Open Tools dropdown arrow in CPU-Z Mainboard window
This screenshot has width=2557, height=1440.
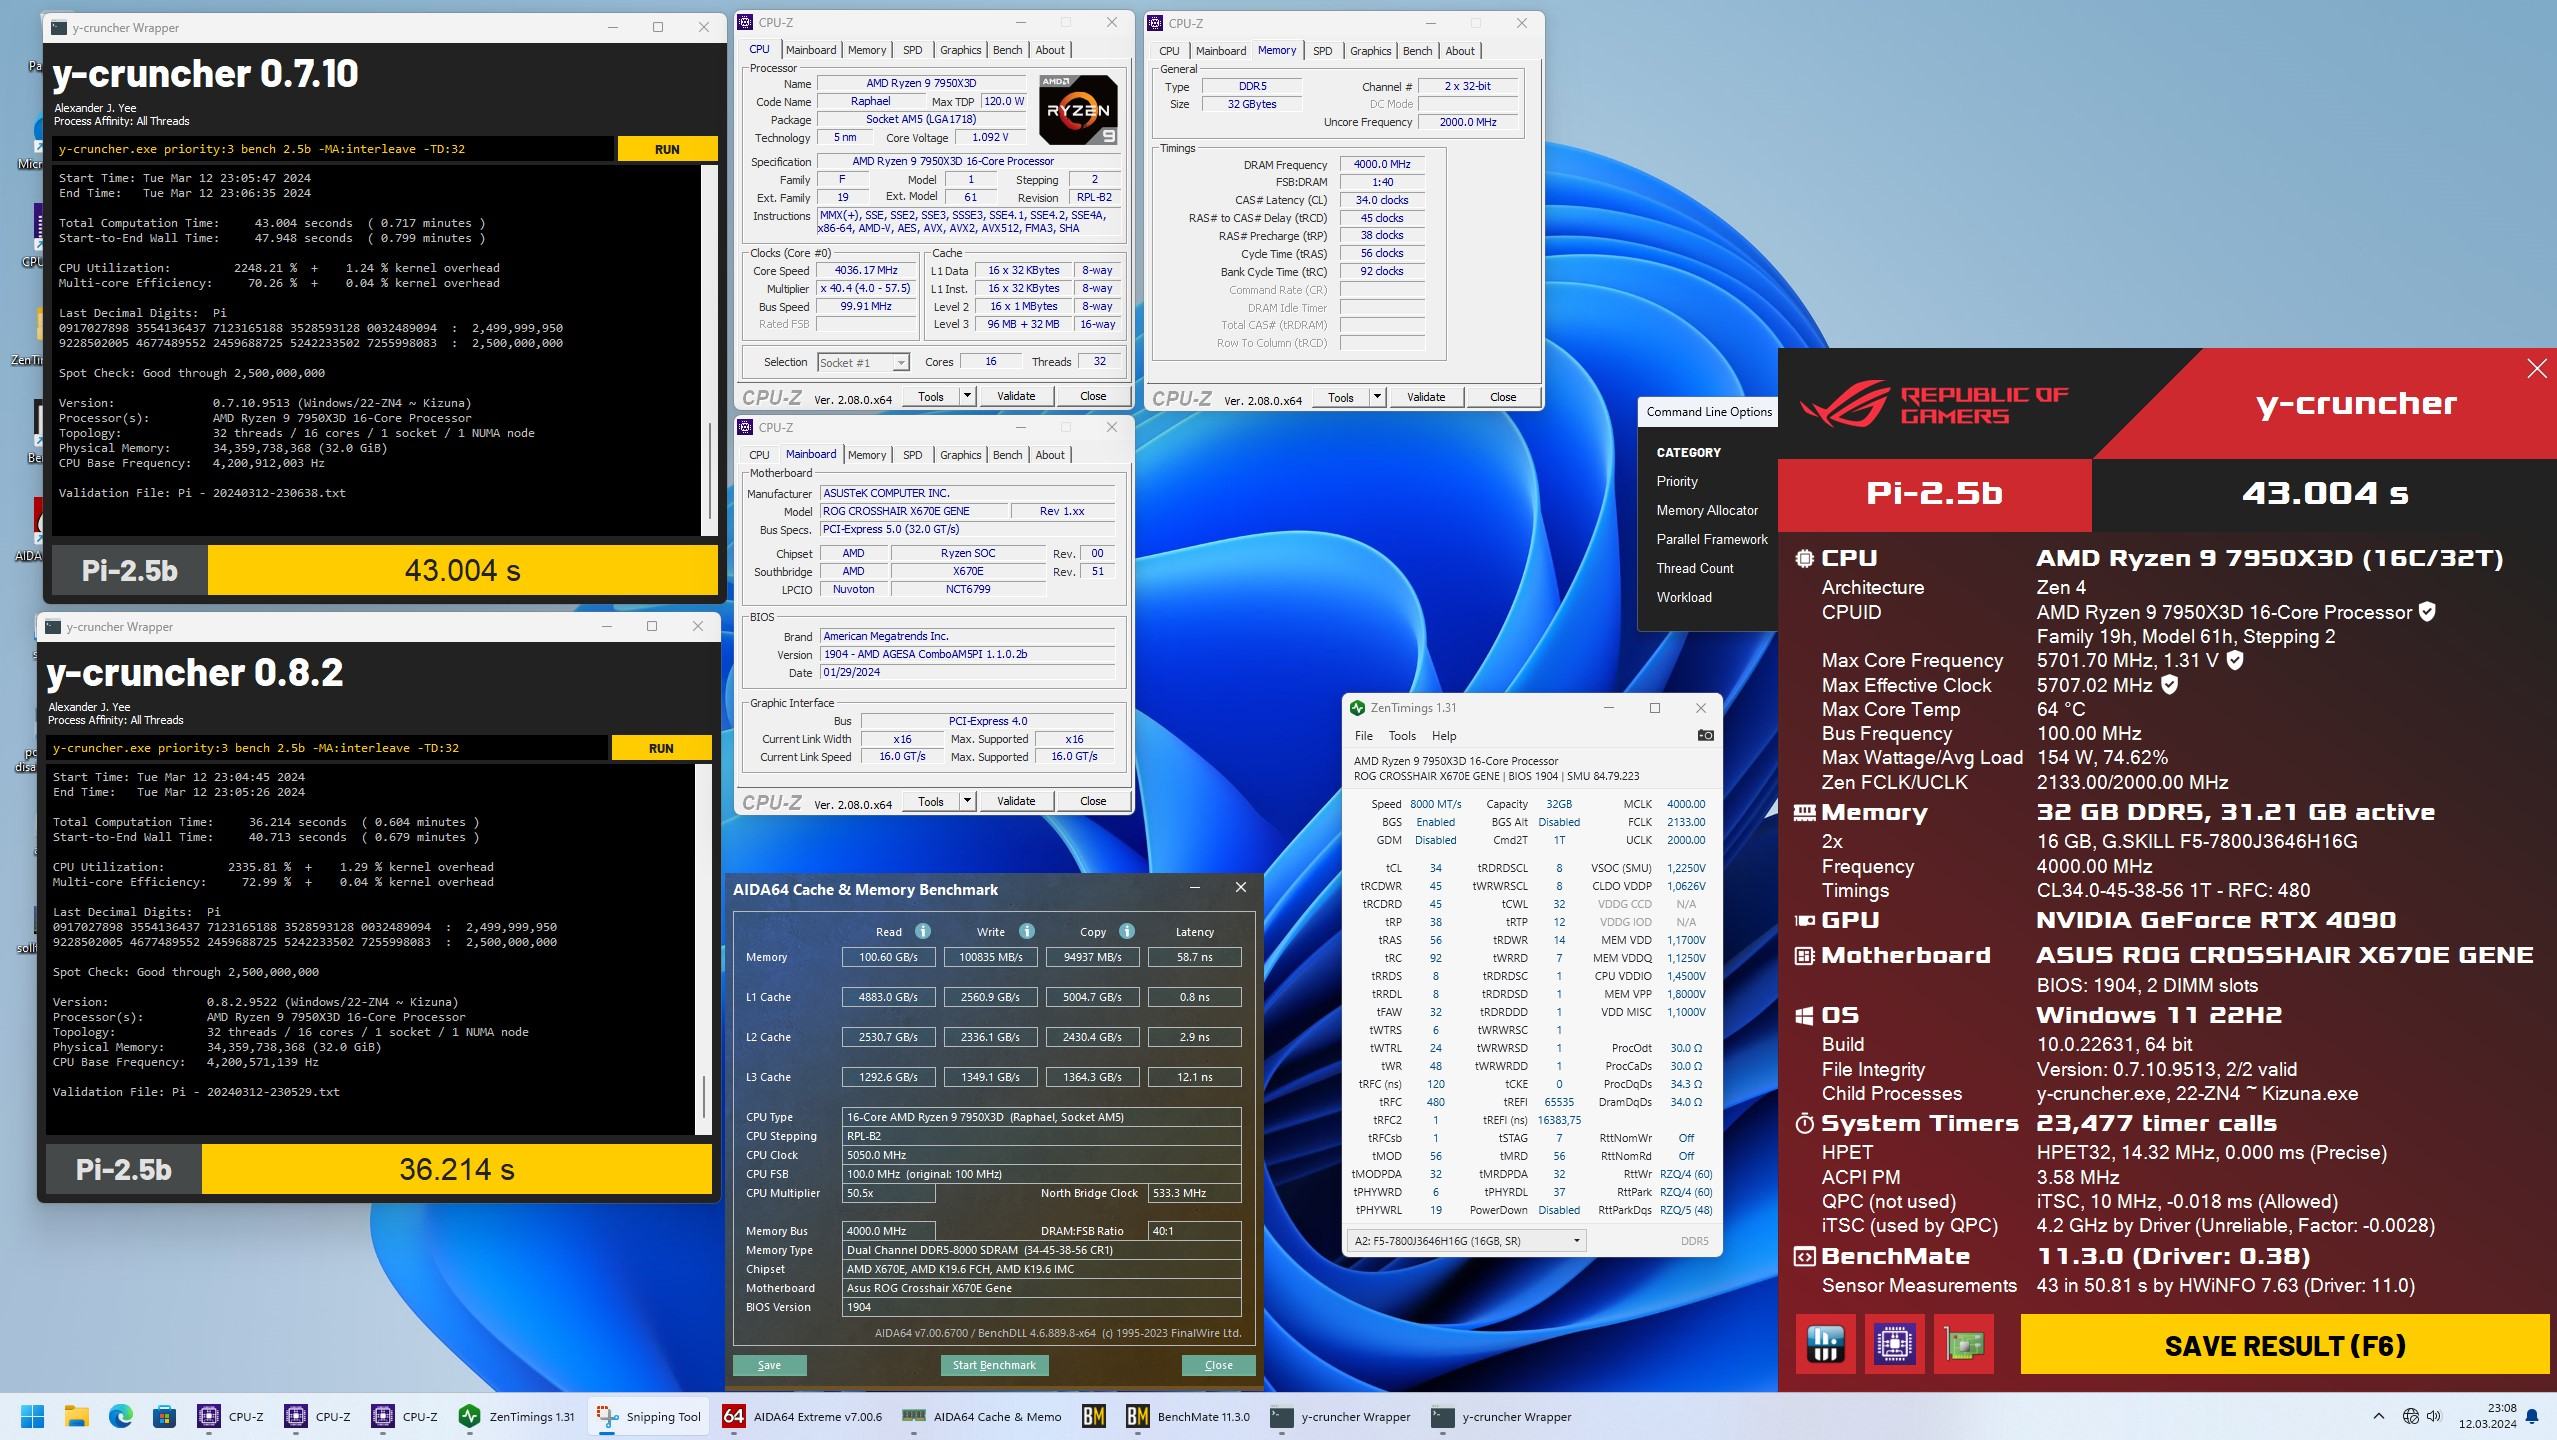967,801
